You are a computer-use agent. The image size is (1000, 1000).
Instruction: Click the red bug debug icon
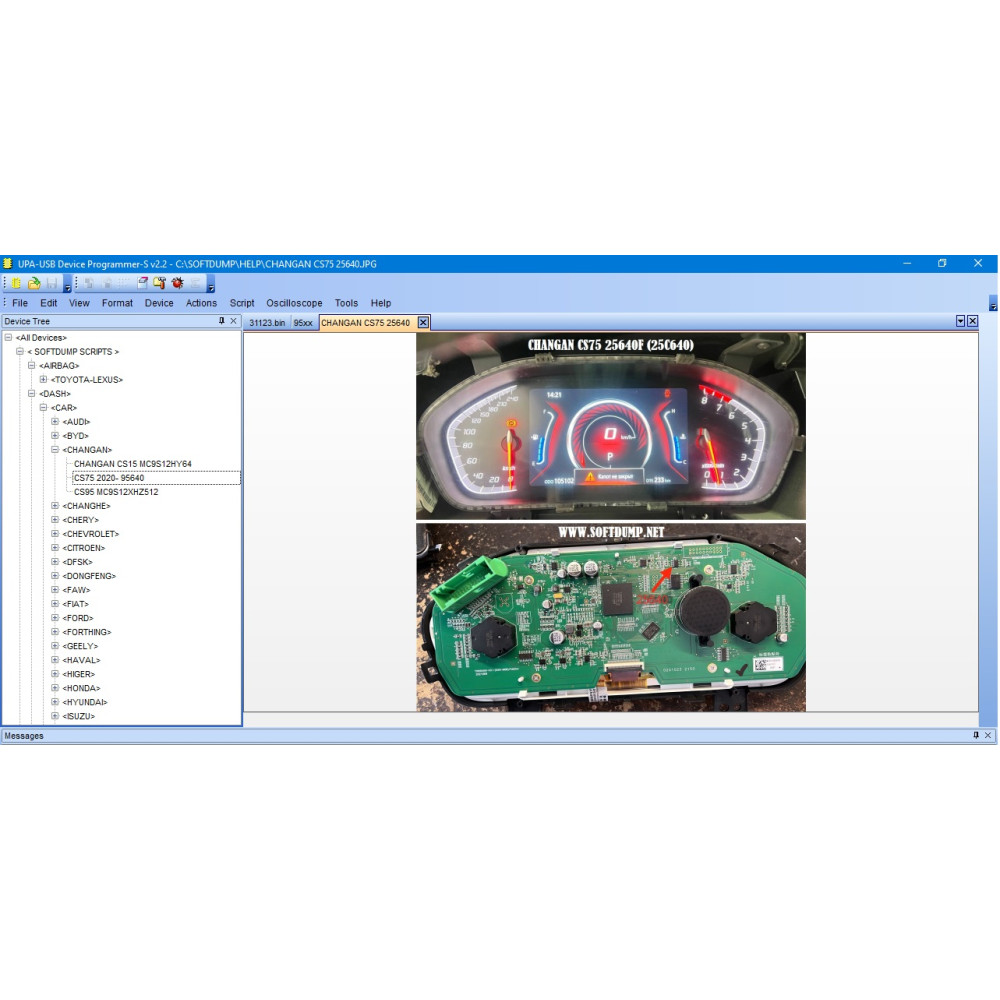177,283
